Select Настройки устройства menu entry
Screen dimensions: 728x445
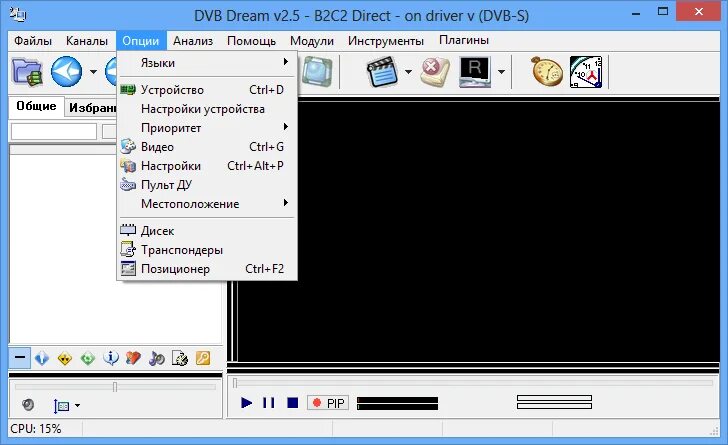pyautogui.click(x=207, y=109)
